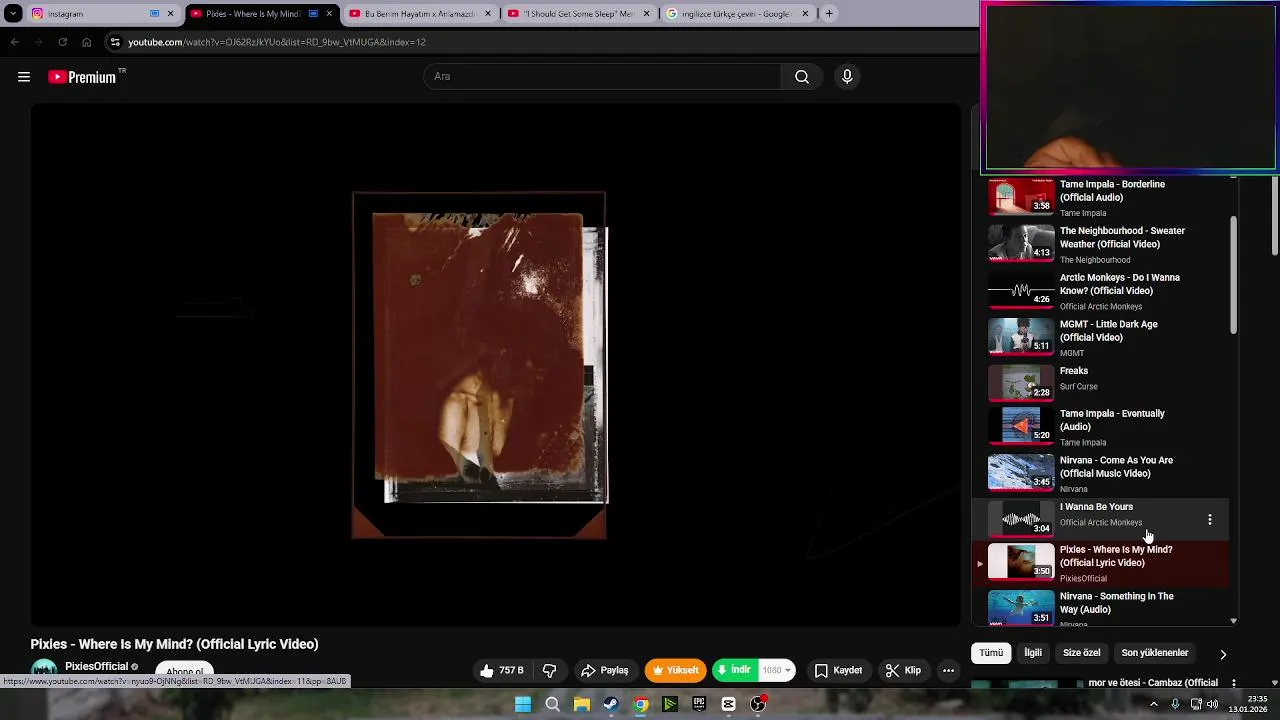This screenshot has width=1280, height=720.
Task: Open the YouTube guide hamburger menu
Action: pos(24,77)
